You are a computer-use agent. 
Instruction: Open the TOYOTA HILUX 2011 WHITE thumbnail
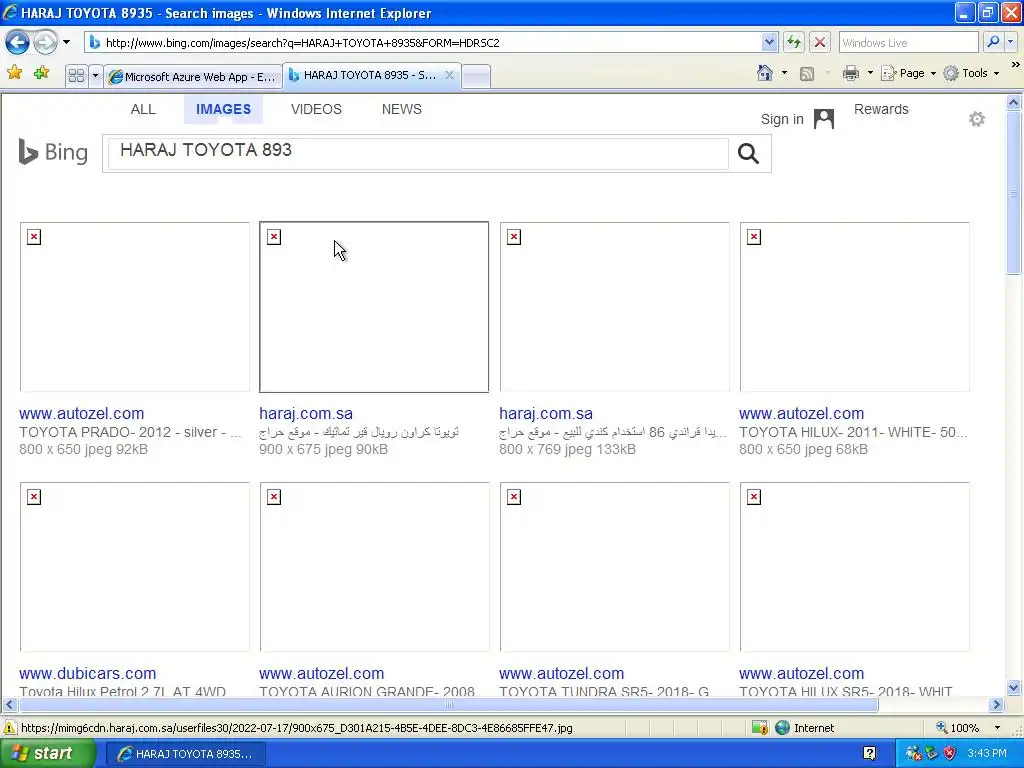coord(854,307)
